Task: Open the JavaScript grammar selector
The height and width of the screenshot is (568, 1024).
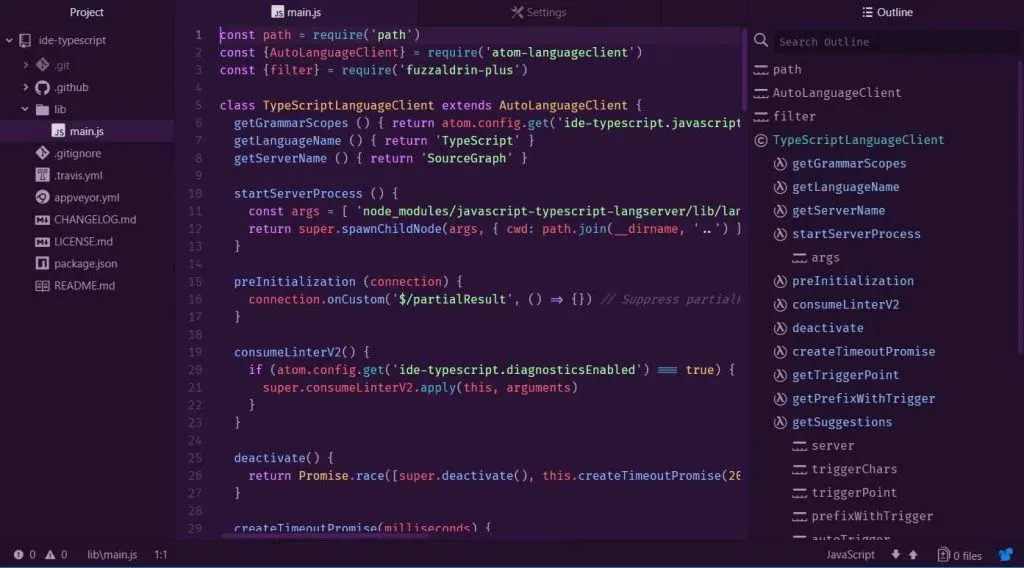Action: click(x=850, y=554)
